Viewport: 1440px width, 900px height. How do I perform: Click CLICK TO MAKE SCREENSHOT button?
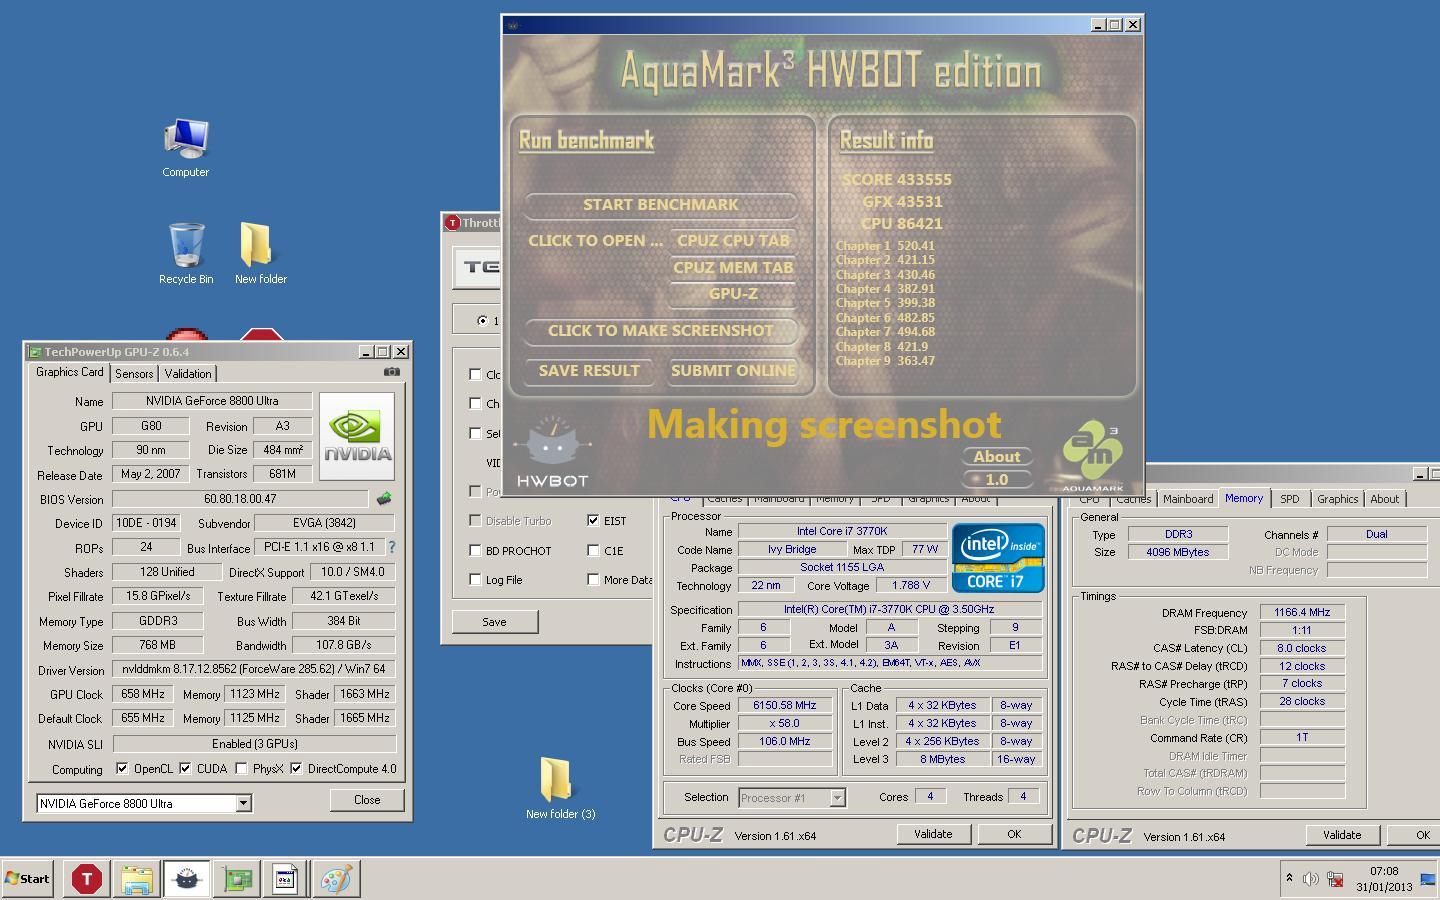click(x=661, y=331)
